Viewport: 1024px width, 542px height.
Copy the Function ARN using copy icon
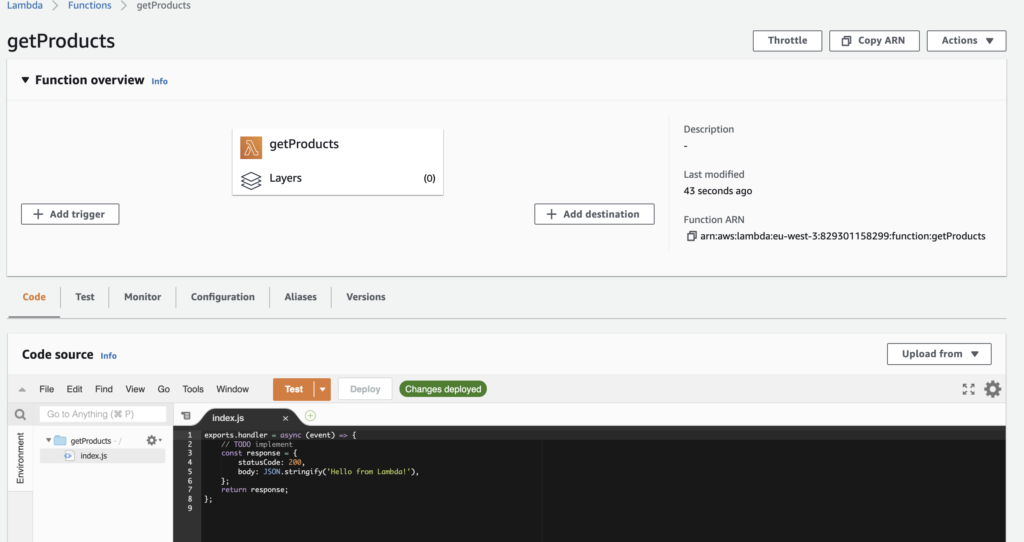coord(691,236)
